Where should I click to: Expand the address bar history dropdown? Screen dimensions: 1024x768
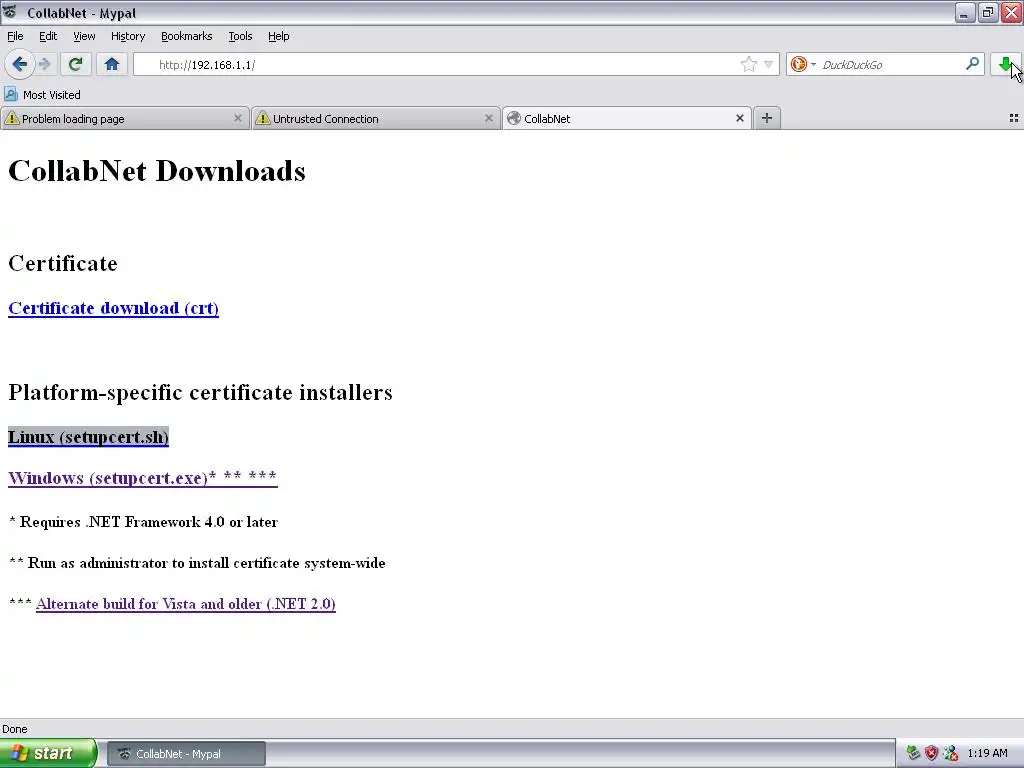(769, 64)
